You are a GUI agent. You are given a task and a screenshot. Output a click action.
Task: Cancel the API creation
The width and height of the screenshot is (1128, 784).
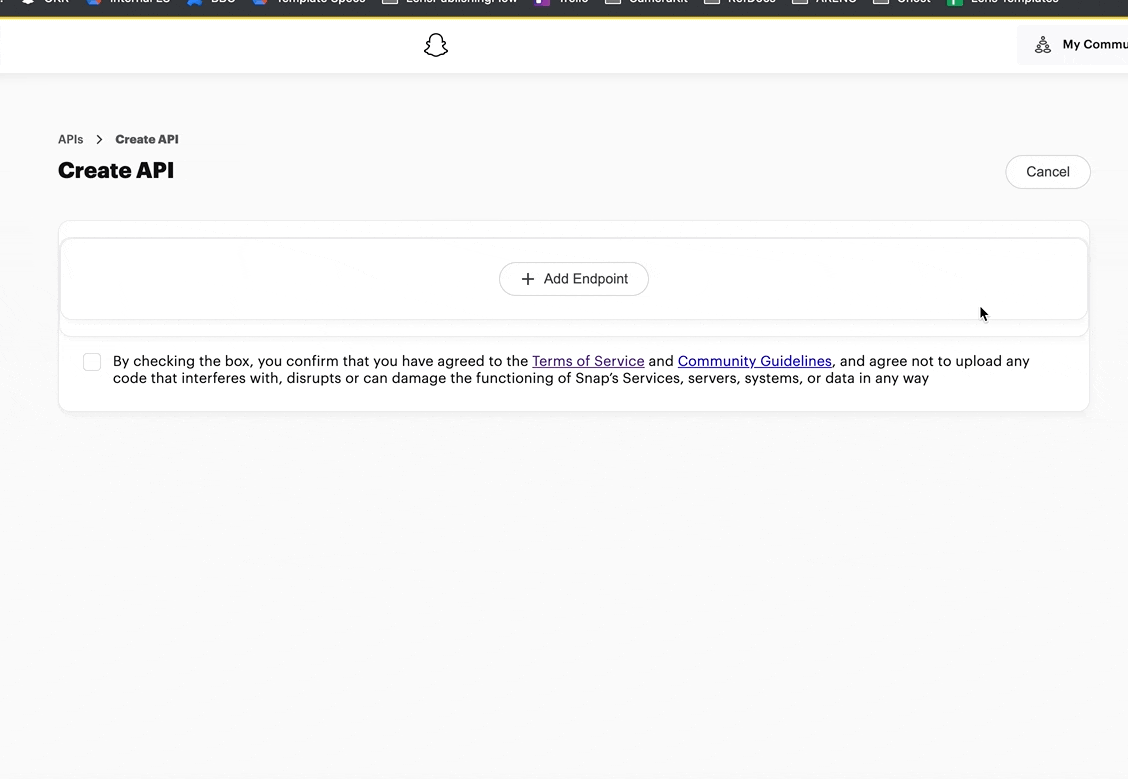point(1047,172)
